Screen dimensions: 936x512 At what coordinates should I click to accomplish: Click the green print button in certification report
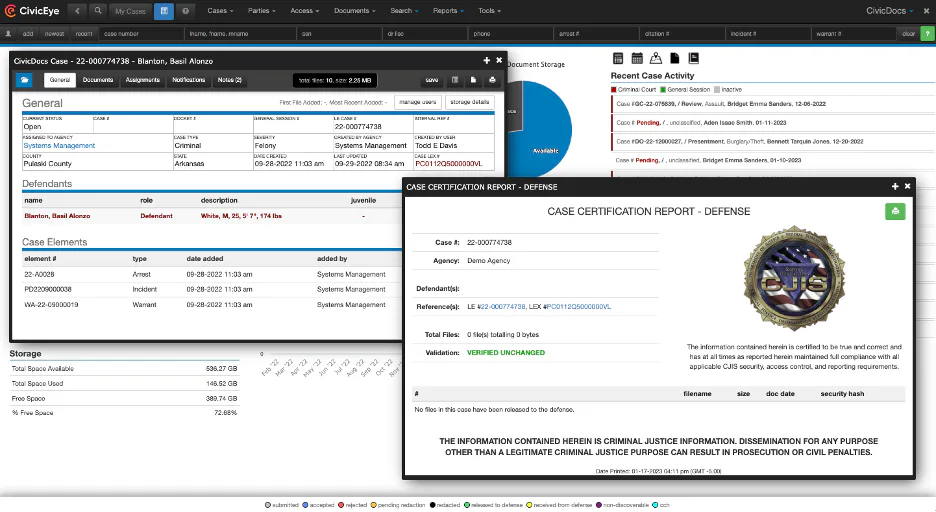(895, 211)
